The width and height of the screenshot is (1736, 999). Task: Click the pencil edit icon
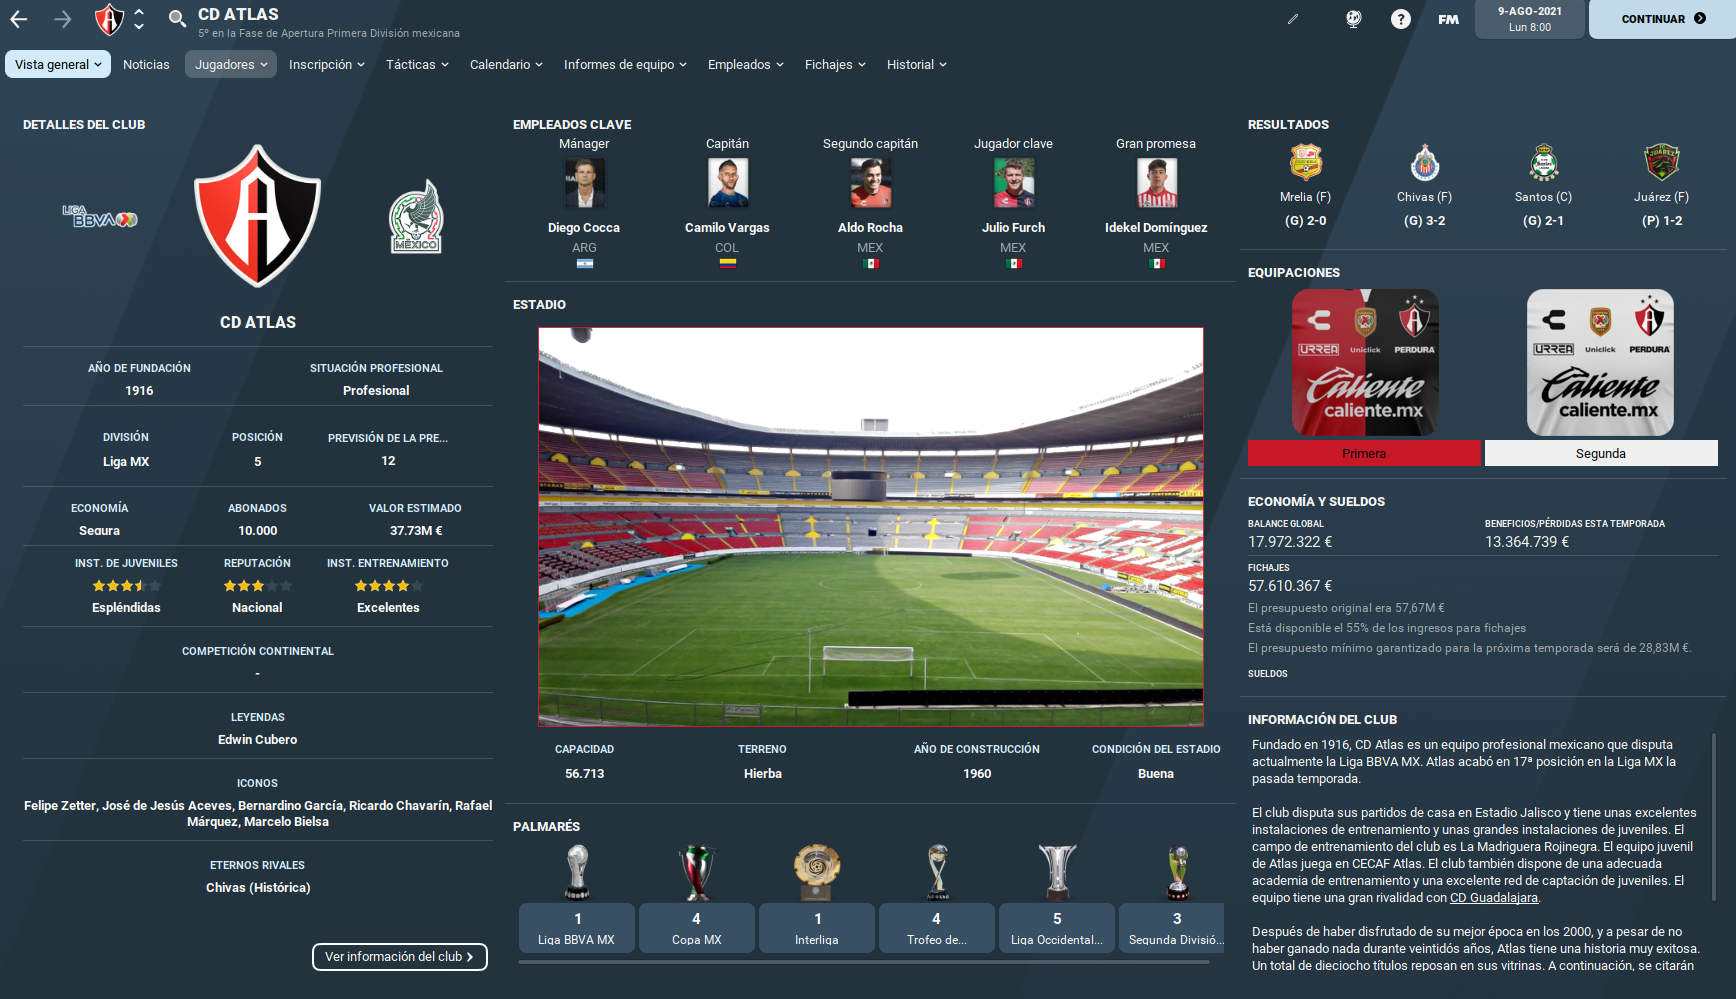pos(1293,19)
